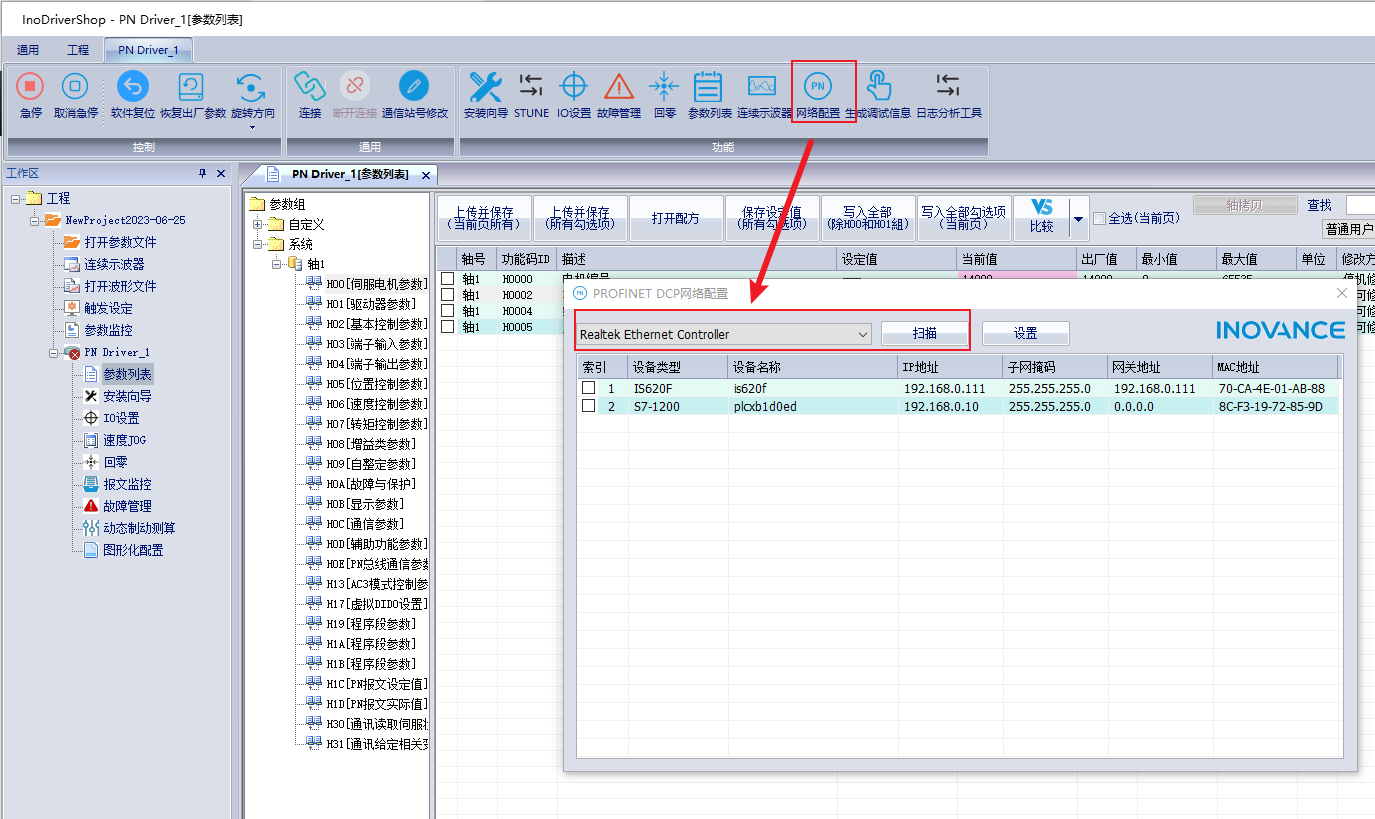Viewport: 1375px width, 819px height.
Task: Select 连续示波器 in the workspace tree
Action: (114, 264)
